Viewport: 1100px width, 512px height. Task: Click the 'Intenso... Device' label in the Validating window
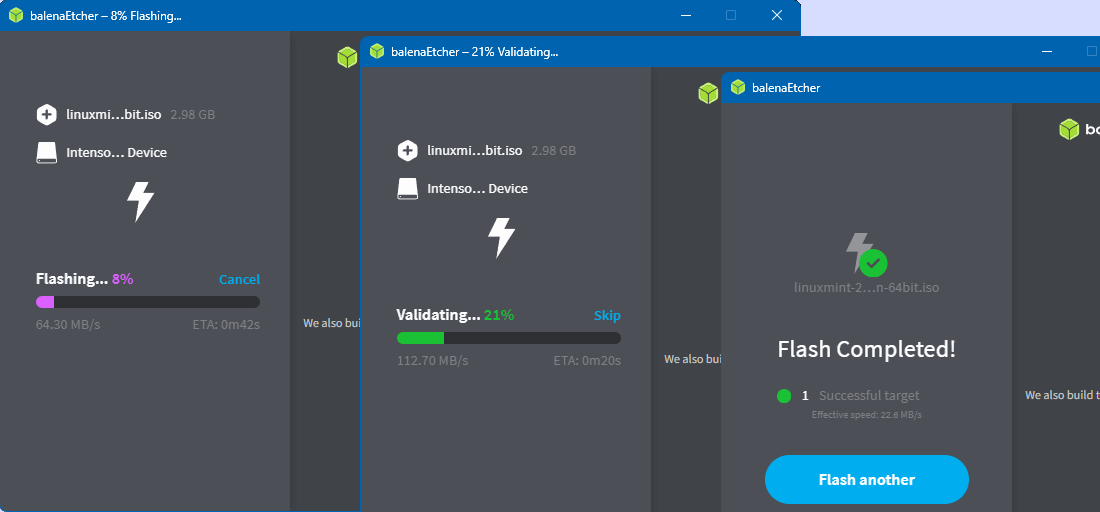[477, 189]
